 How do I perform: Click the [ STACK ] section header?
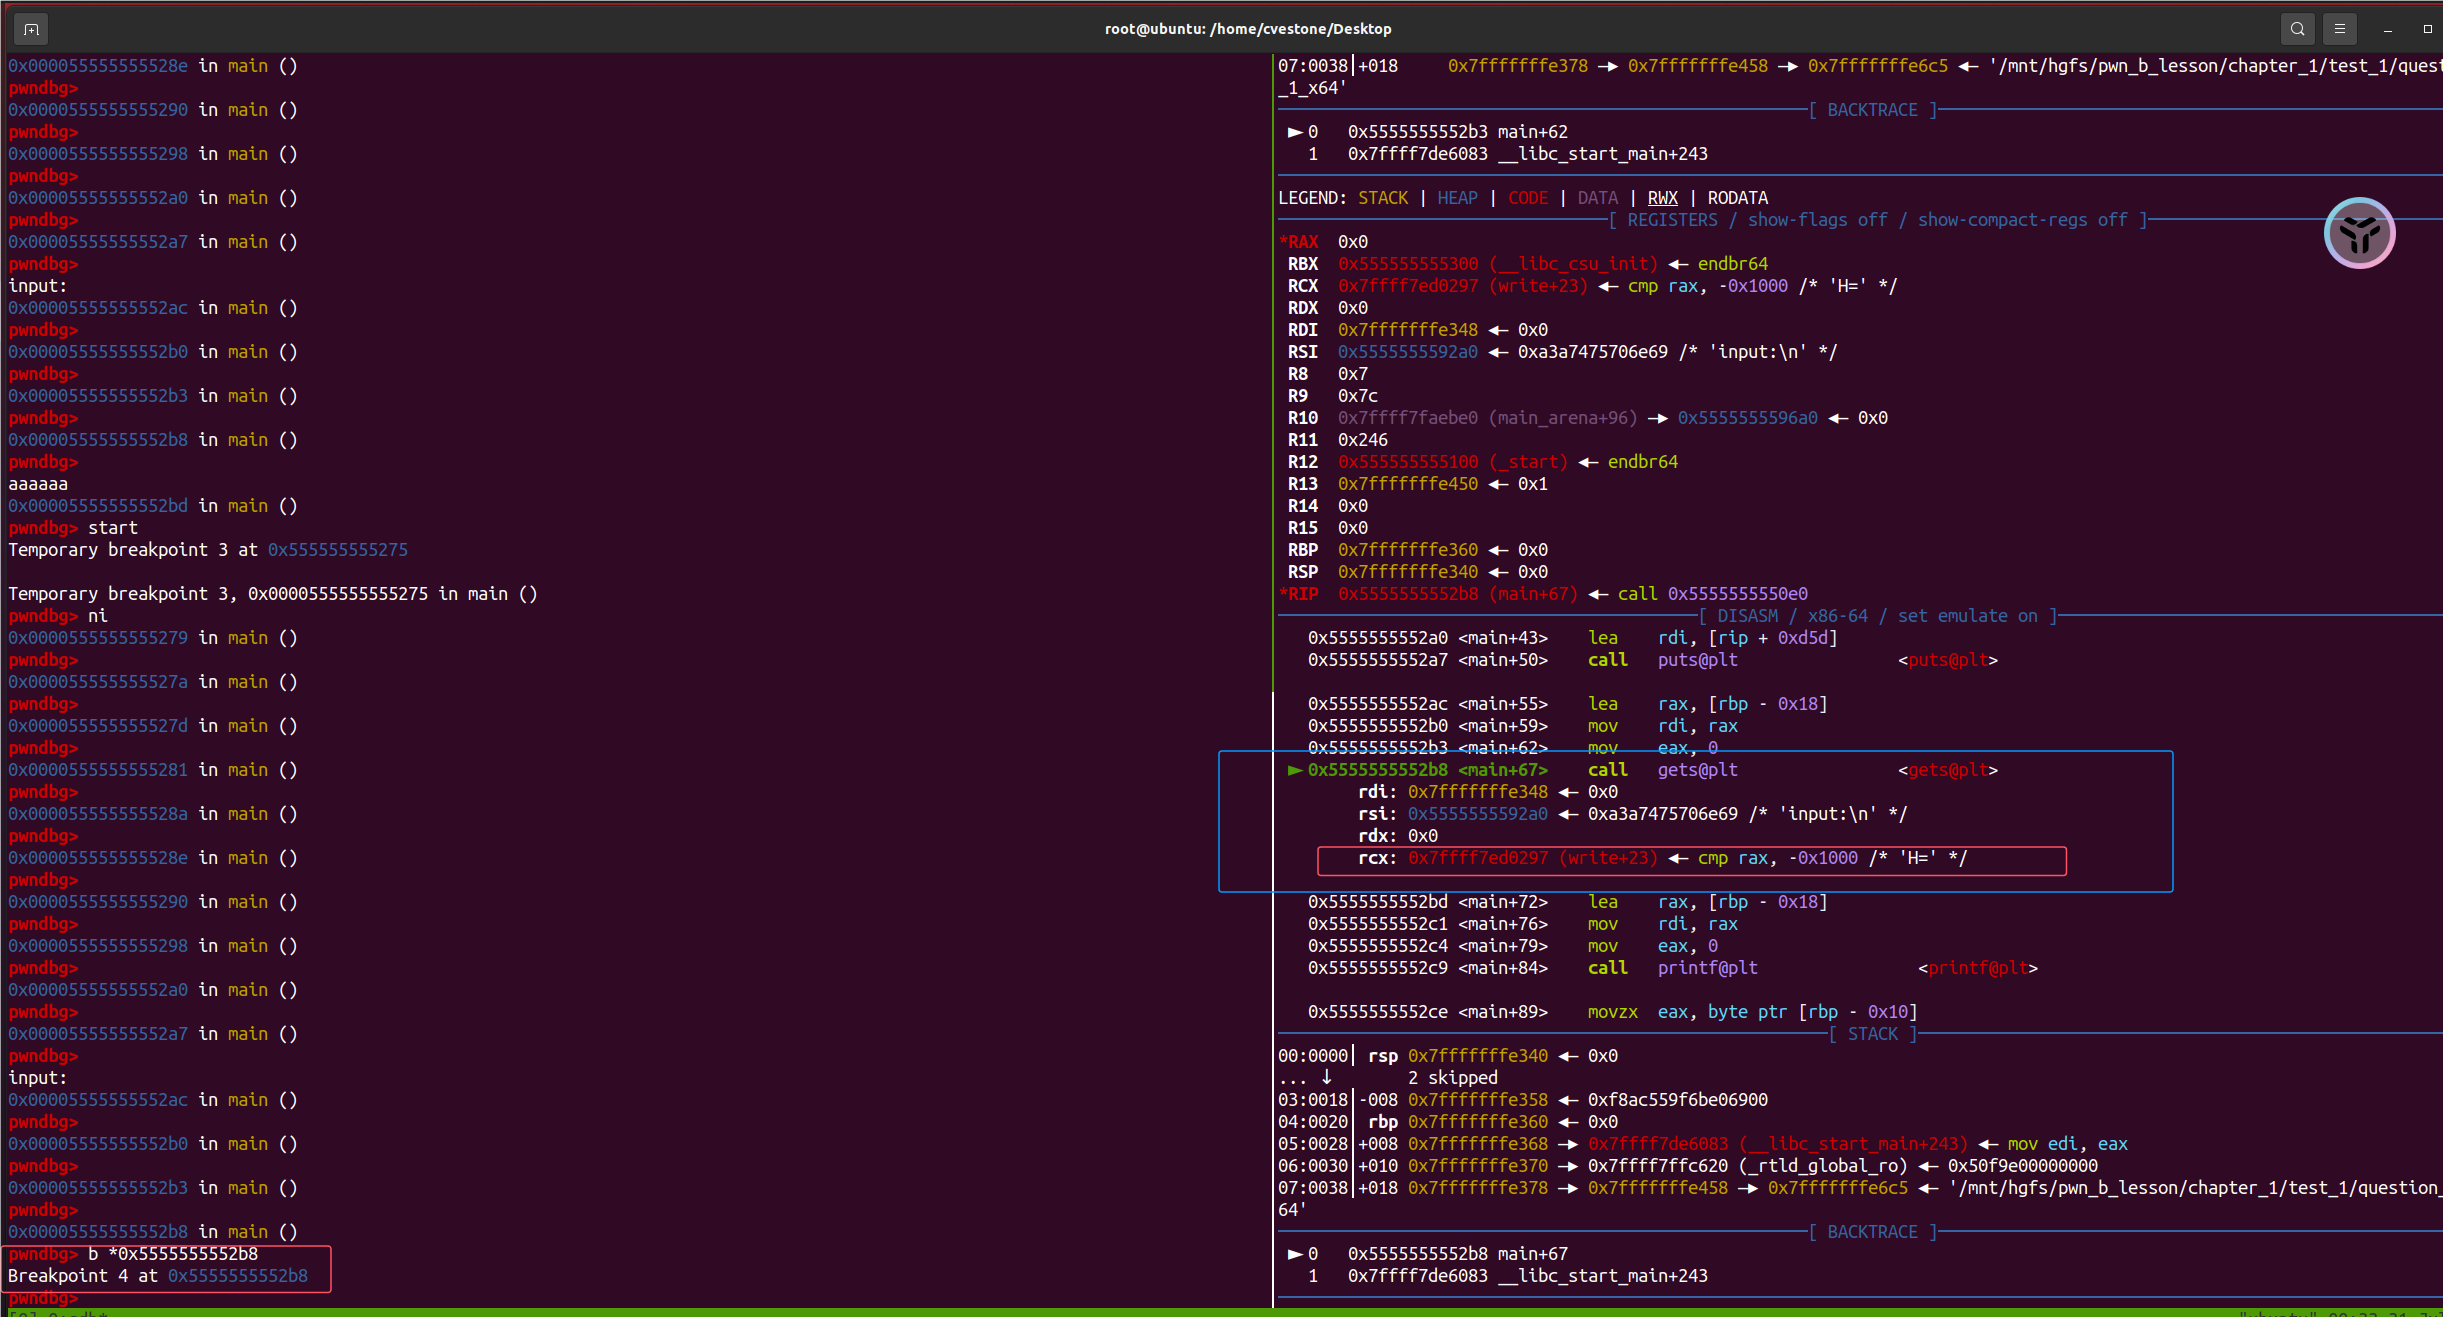point(1872,1034)
